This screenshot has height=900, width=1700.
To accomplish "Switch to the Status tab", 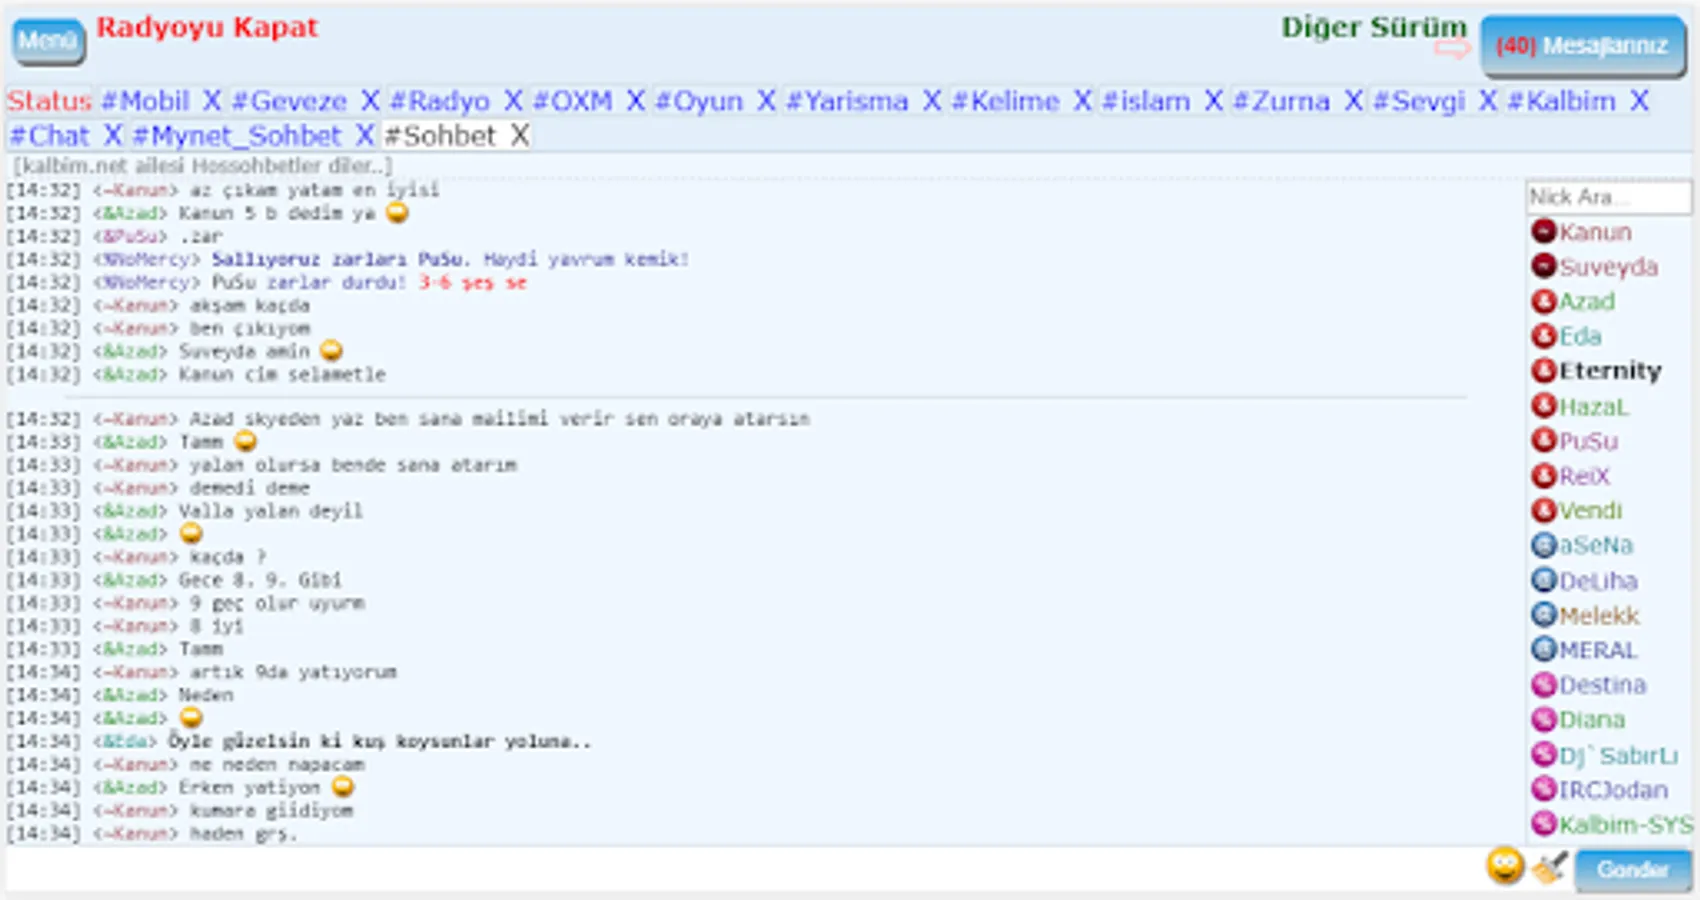I will click(x=49, y=101).
